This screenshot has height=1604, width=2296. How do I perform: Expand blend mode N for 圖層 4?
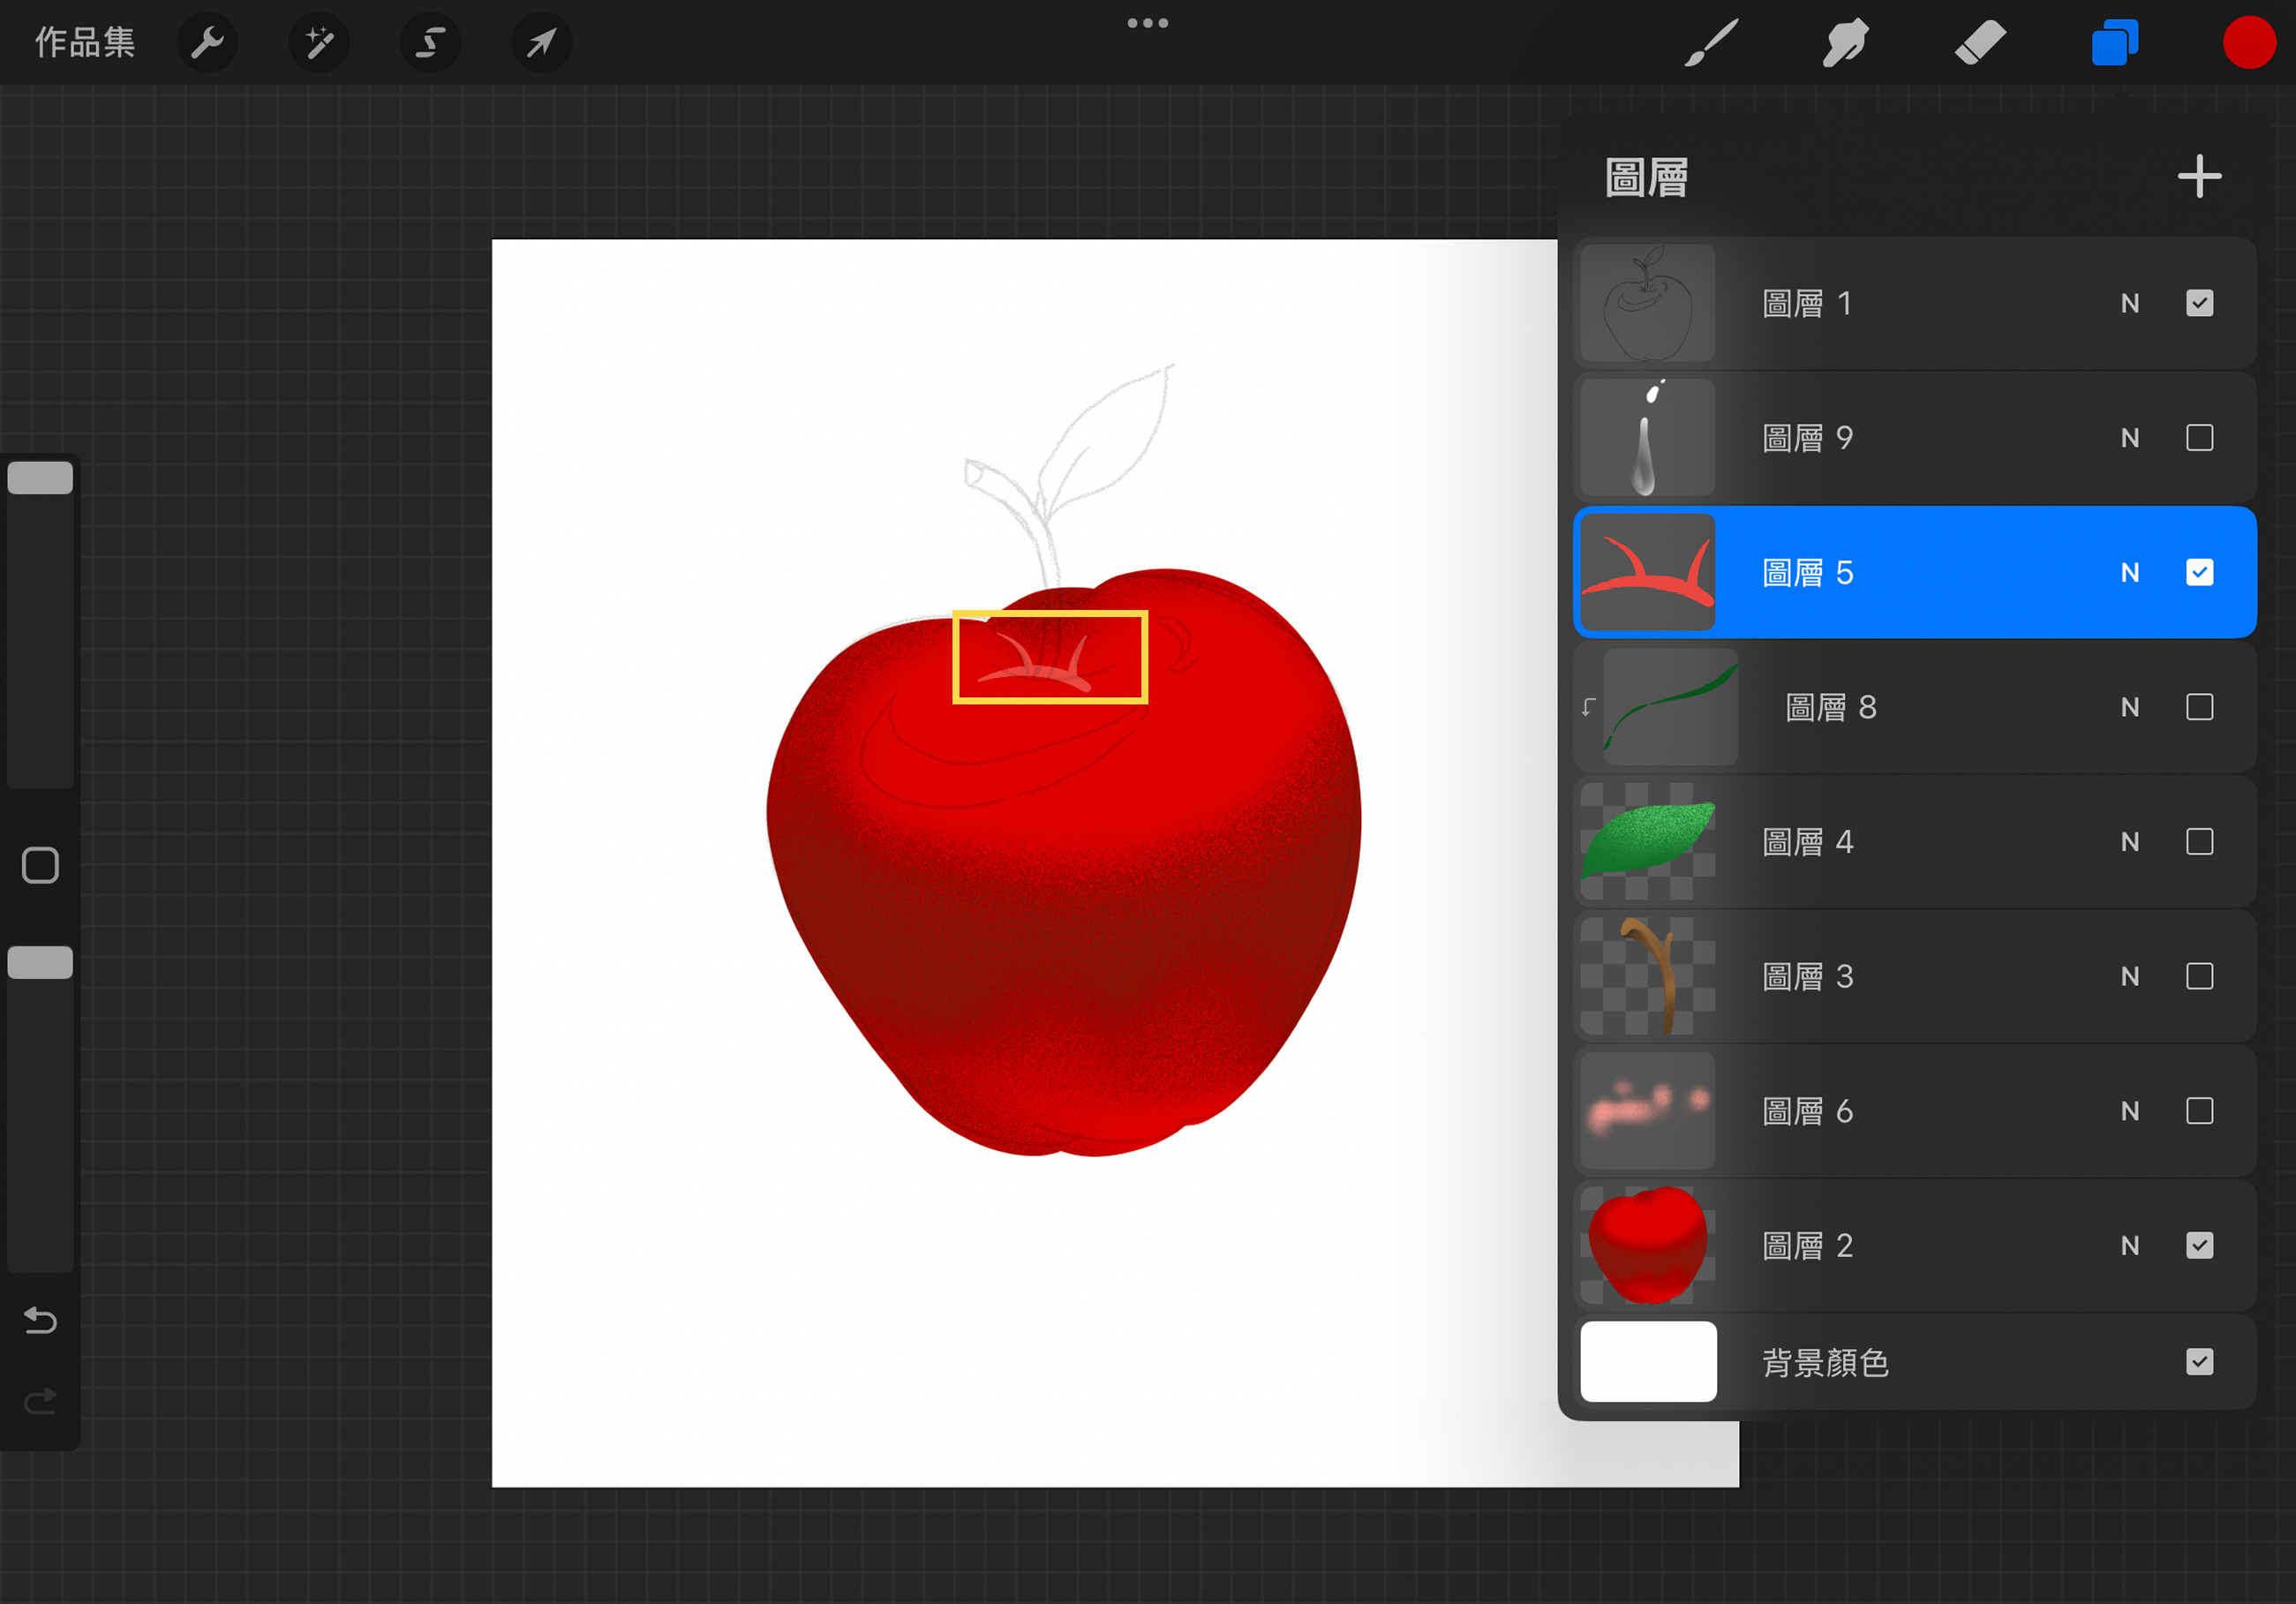tap(2130, 842)
